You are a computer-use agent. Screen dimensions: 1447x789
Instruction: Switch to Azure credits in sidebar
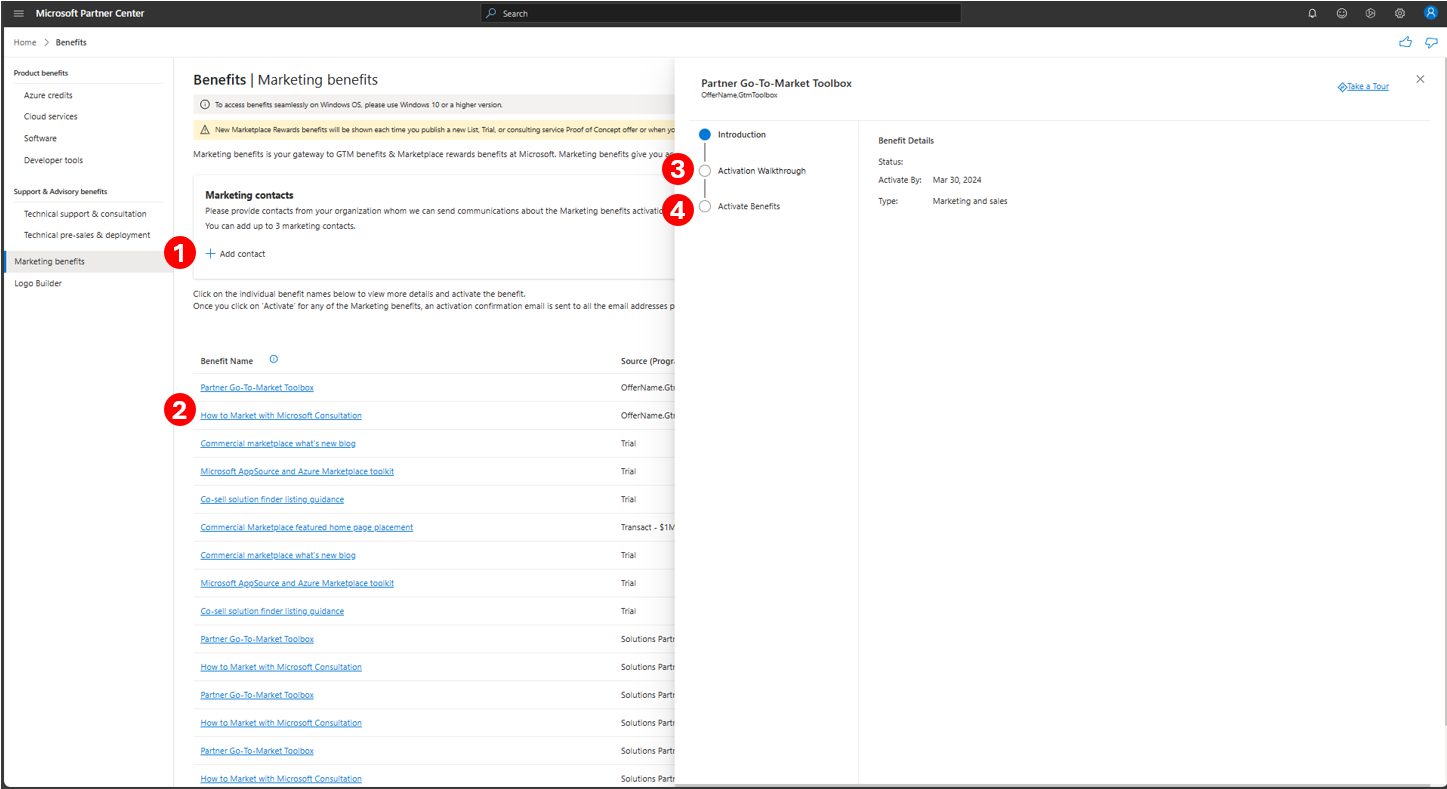tap(47, 94)
